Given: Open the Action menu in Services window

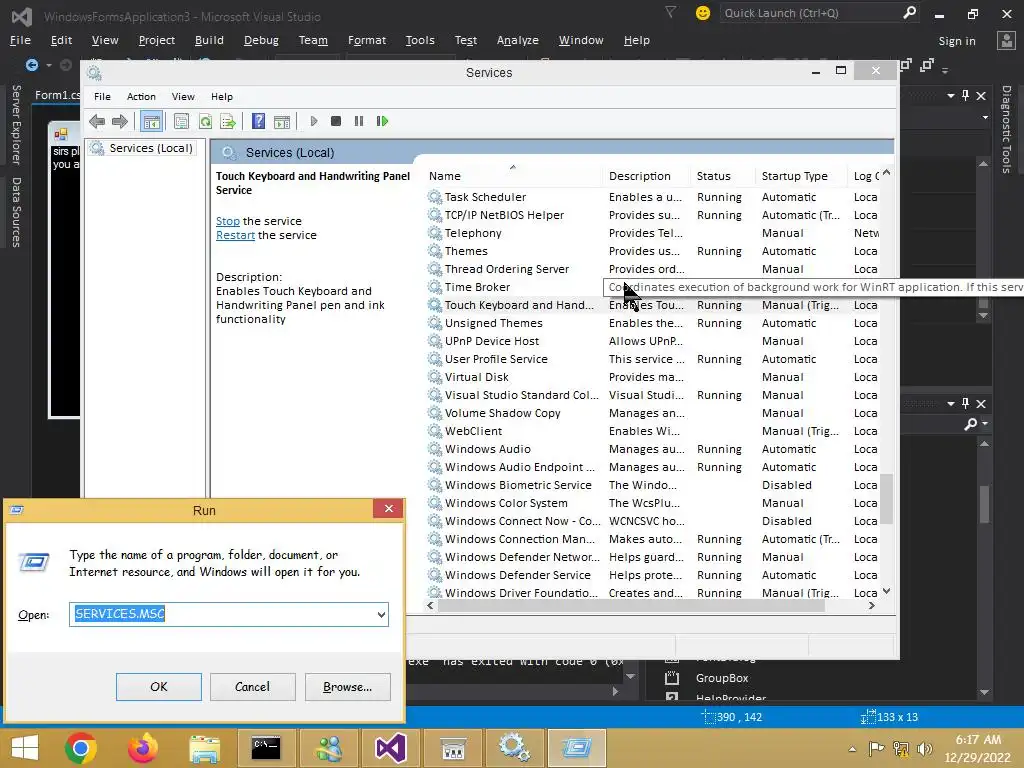Looking at the screenshot, I should [141, 97].
